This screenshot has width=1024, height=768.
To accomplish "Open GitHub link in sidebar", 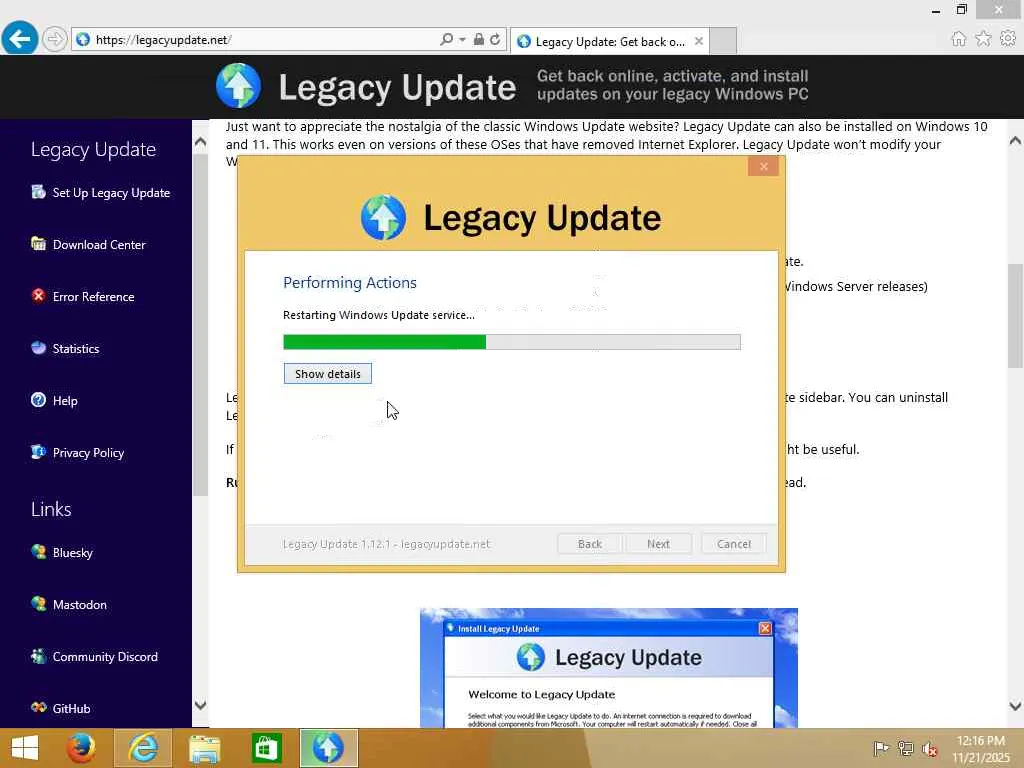I will coord(71,709).
